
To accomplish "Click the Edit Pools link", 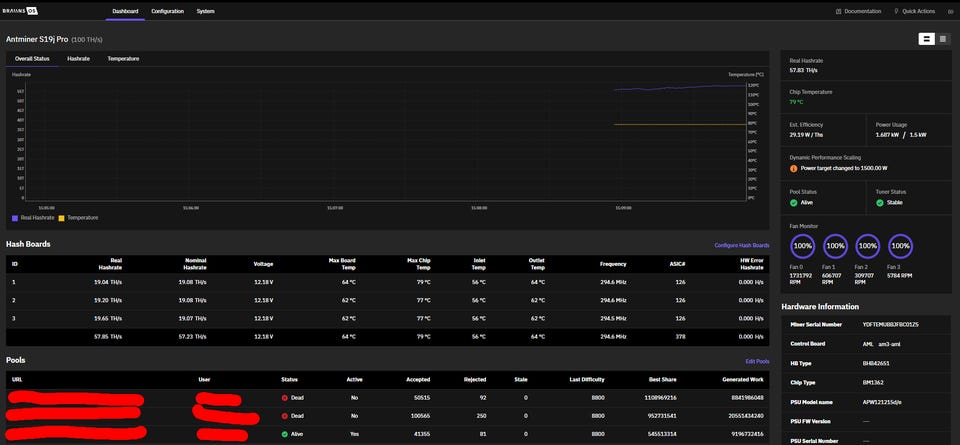I will [757, 362].
